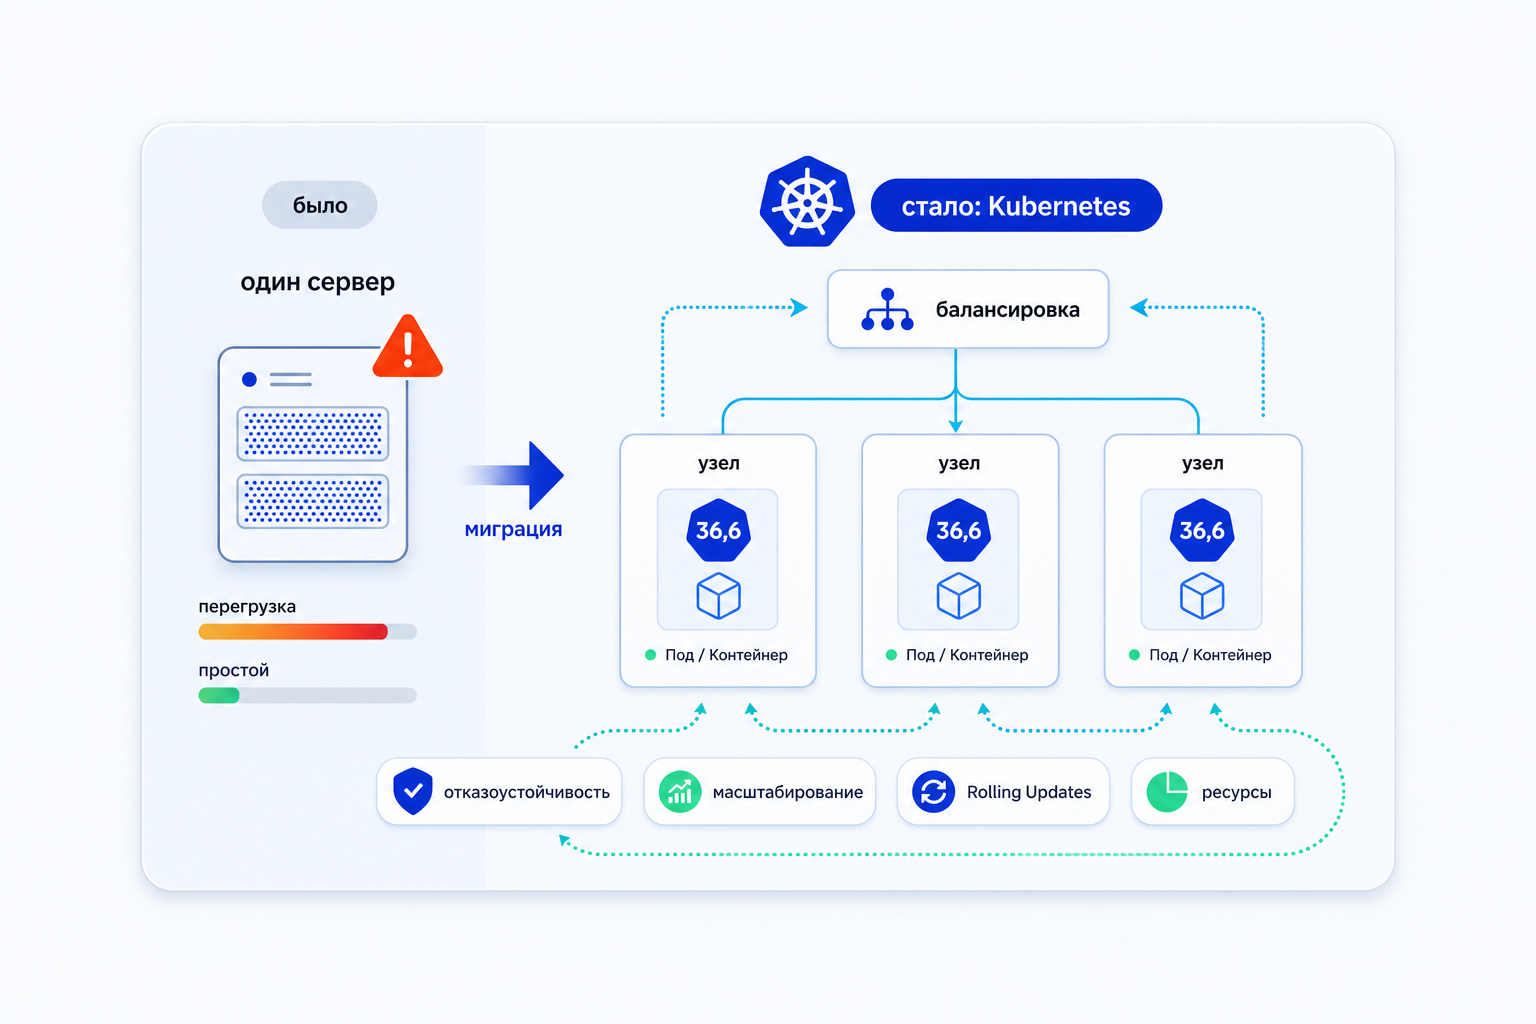Click the «миграция» label

513,529
